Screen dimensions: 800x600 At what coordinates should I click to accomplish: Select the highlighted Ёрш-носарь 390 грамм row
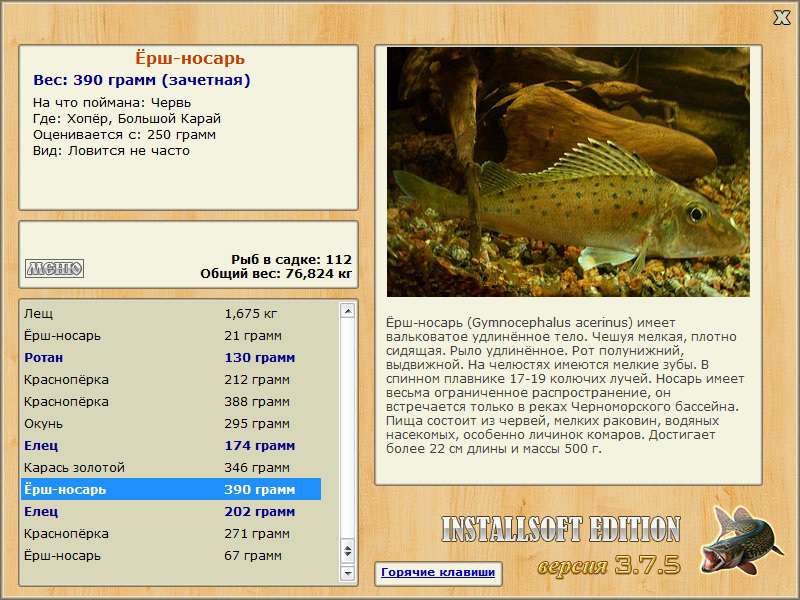[171, 489]
